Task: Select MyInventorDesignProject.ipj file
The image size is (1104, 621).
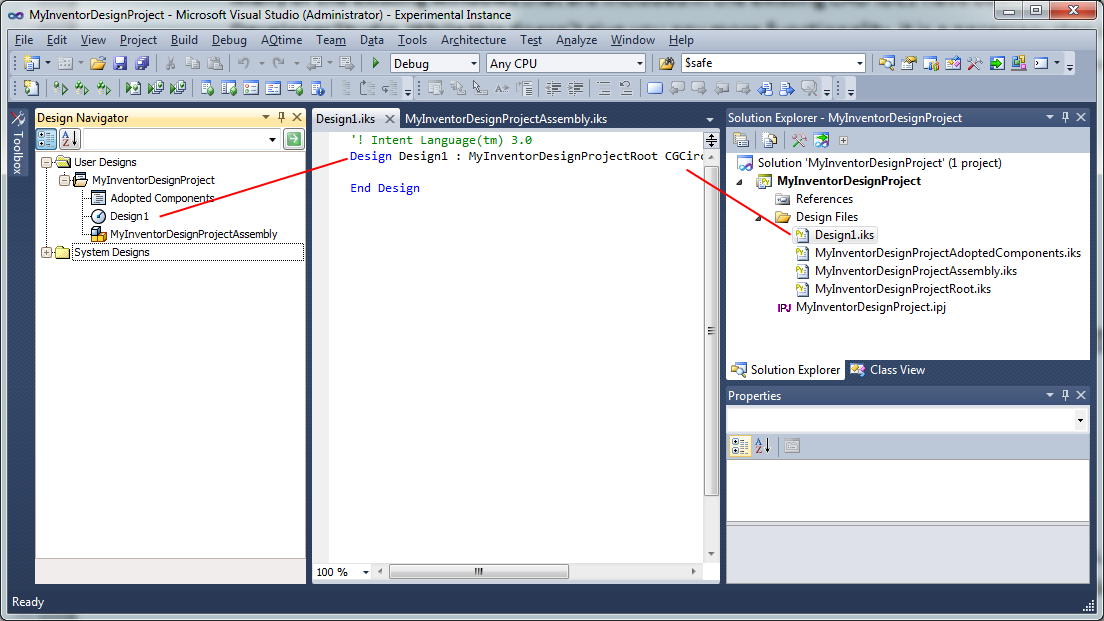Action: [x=870, y=307]
